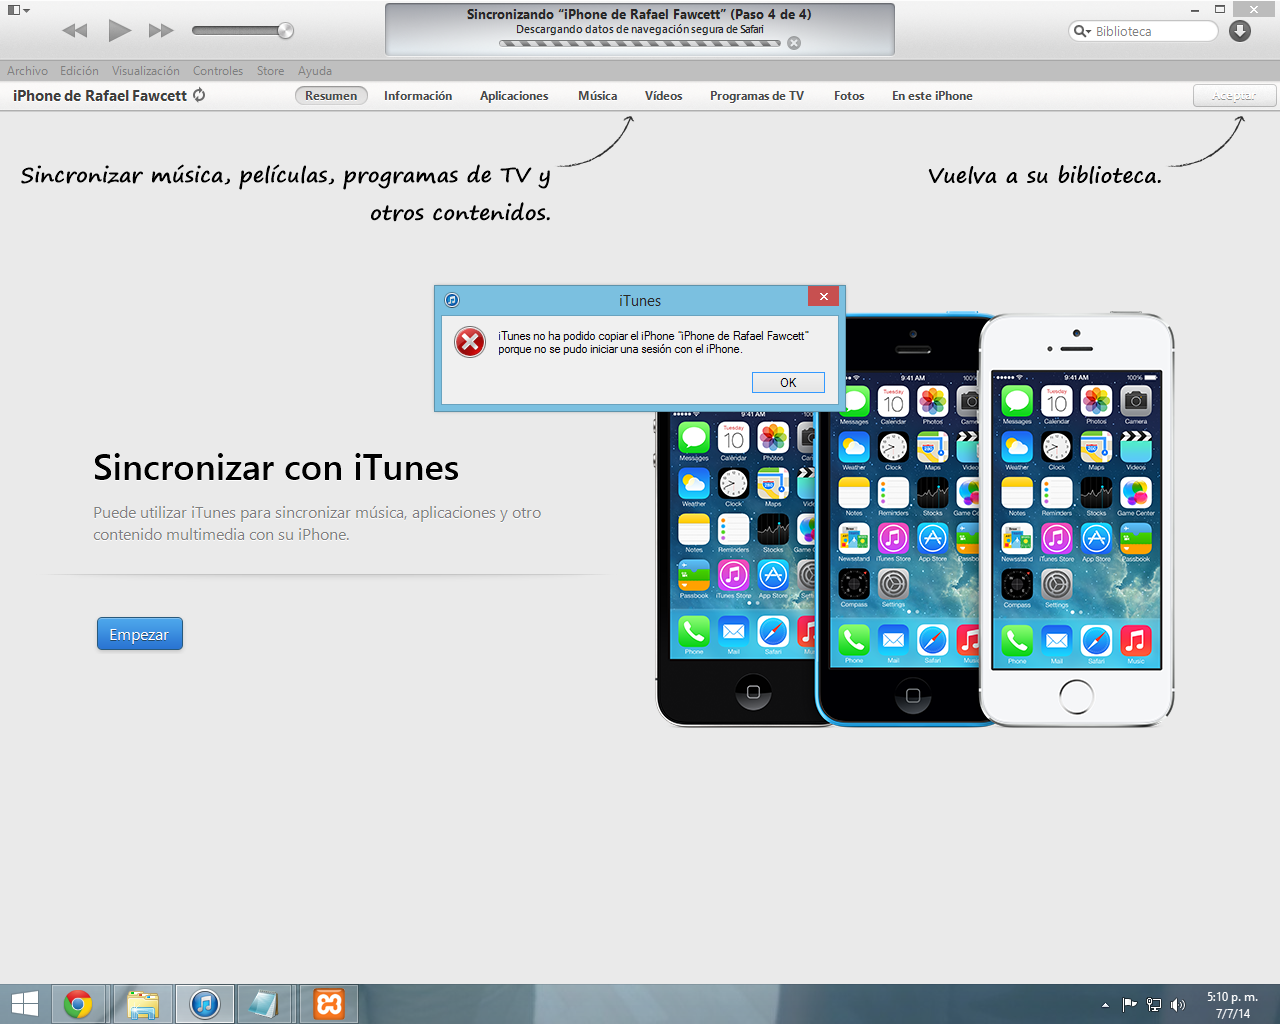The height and width of the screenshot is (1024, 1280).
Task: Click the Messages icon on black iPhone
Action: [694, 437]
